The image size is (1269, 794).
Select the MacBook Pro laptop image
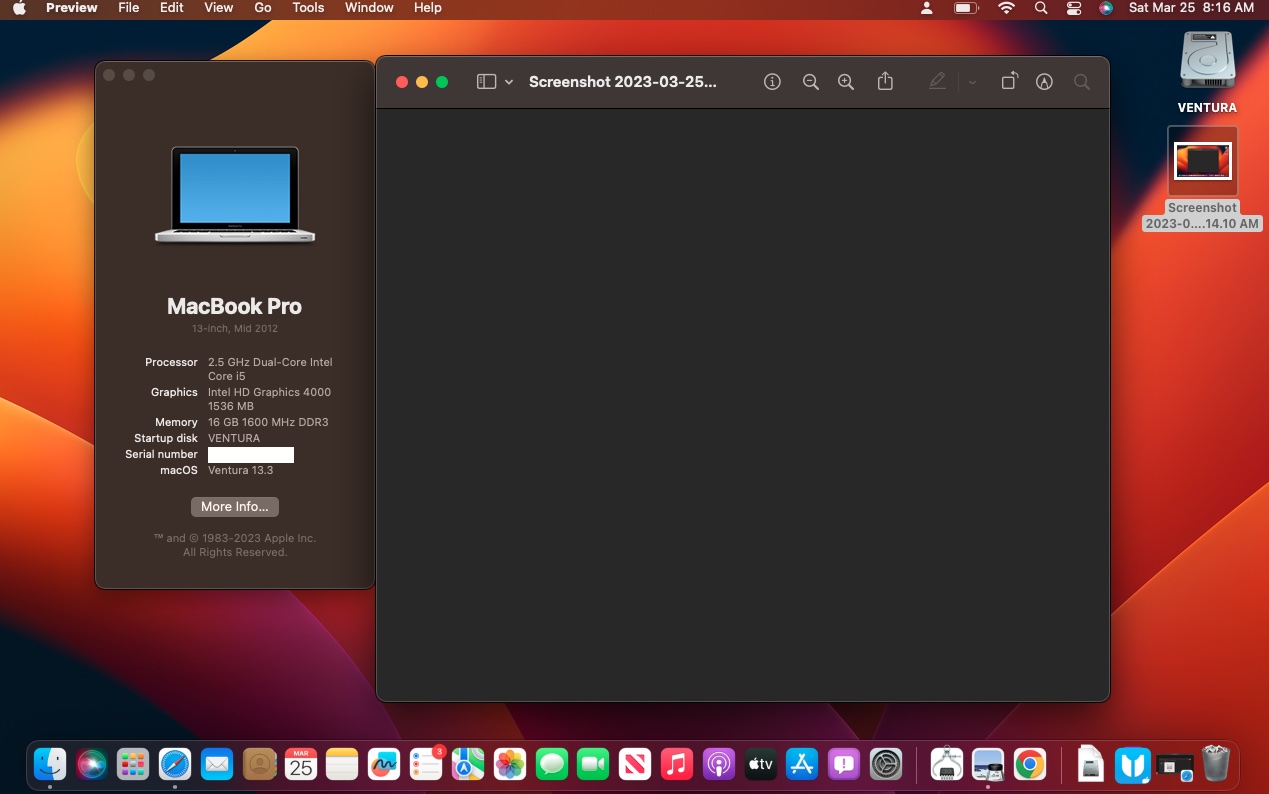(x=235, y=194)
